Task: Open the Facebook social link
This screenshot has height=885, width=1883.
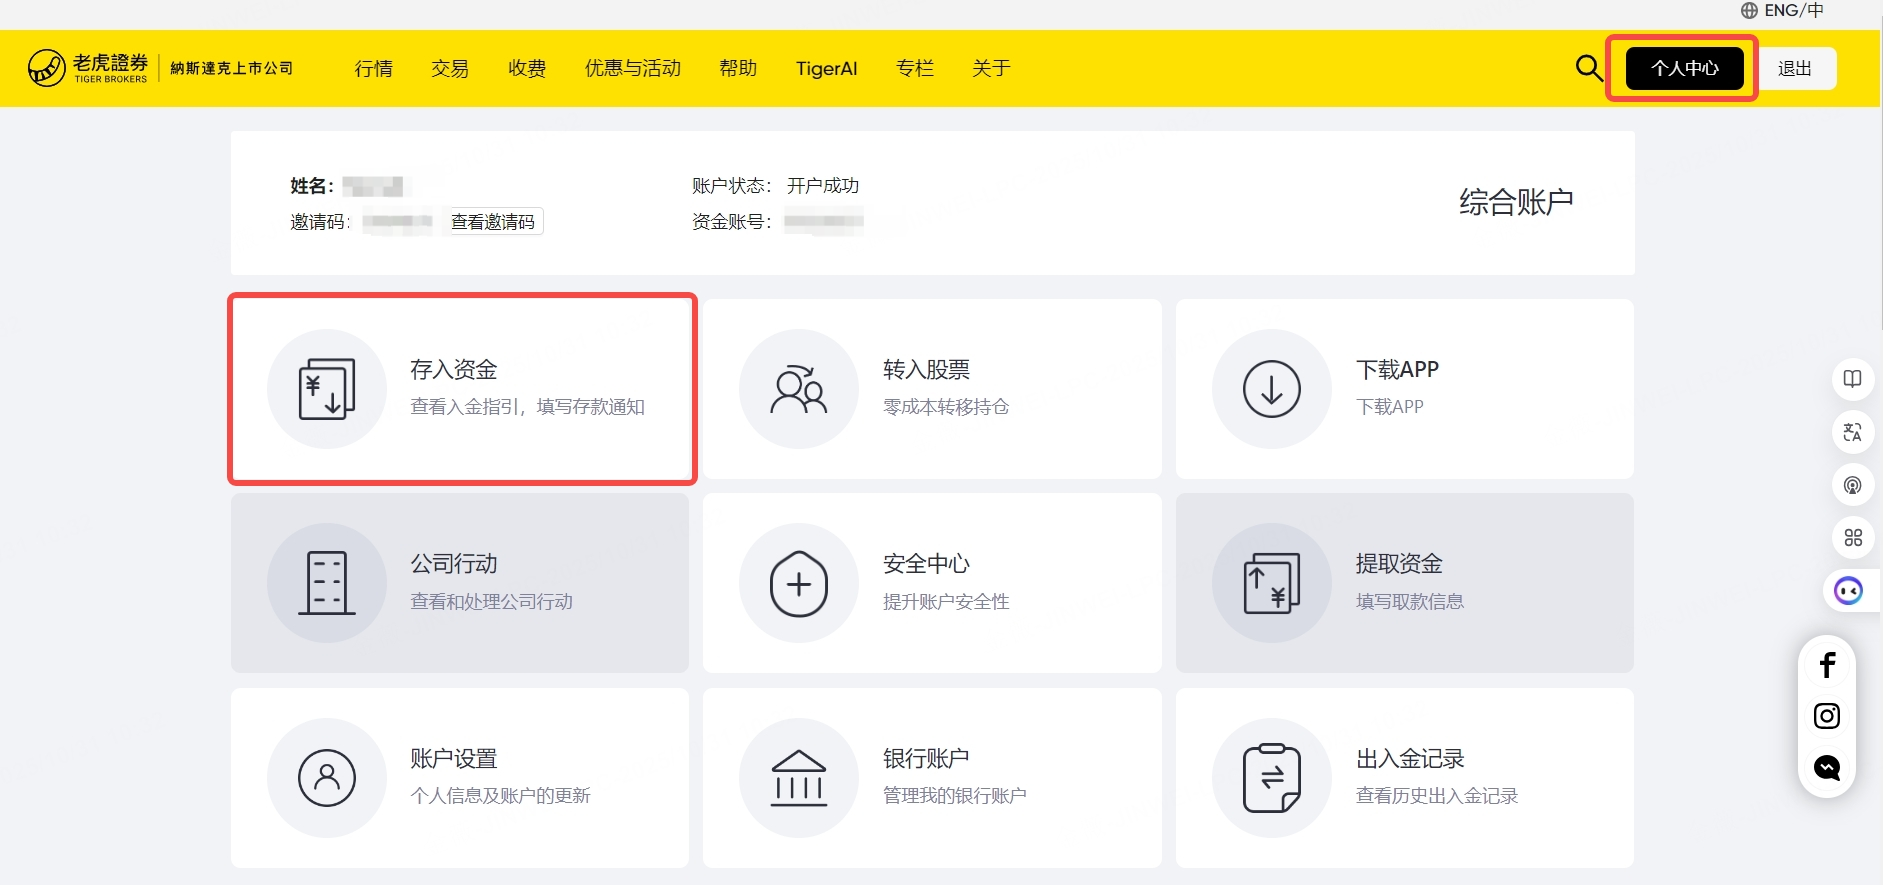Action: pos(1827,665)
